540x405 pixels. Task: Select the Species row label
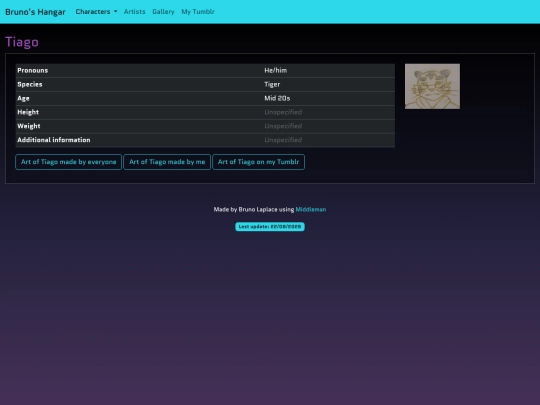coord(30,84)
